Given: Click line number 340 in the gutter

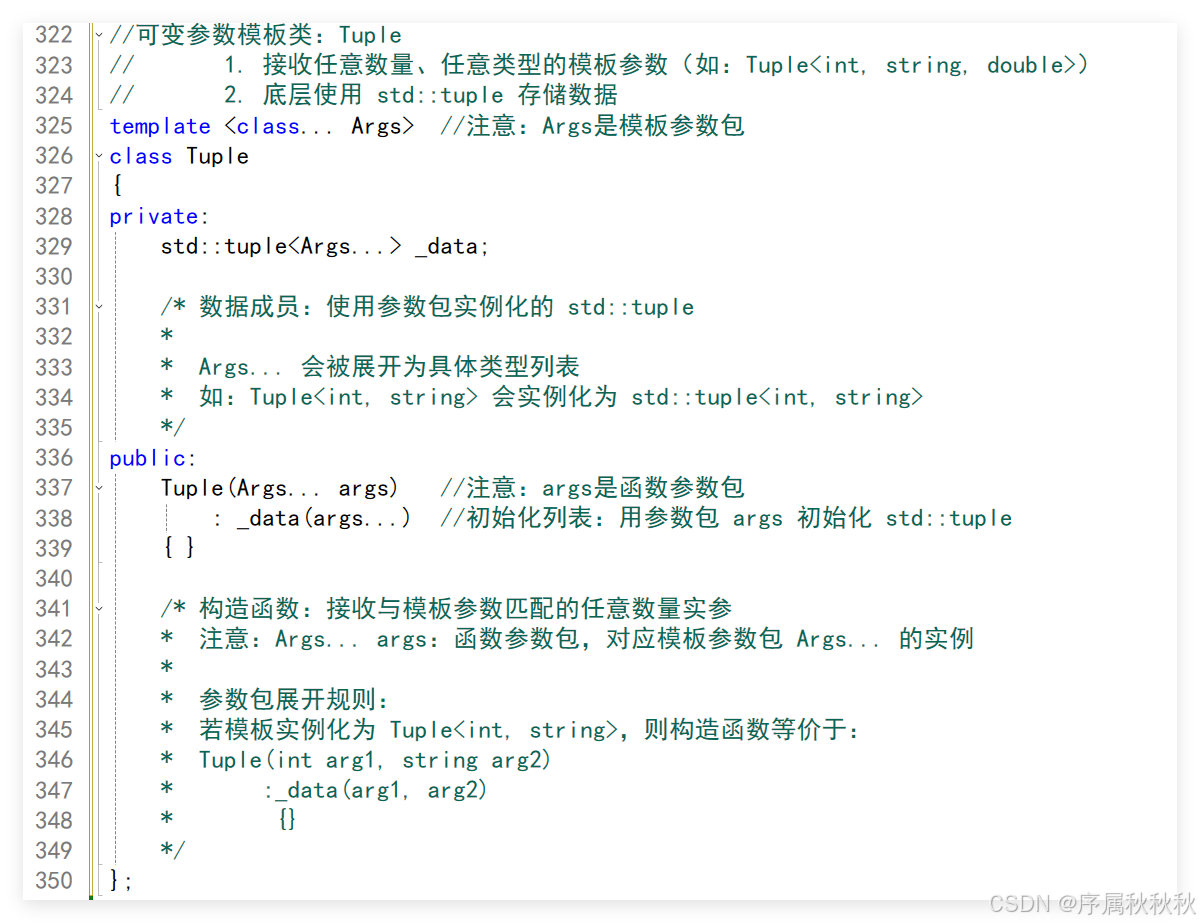Looking at the screenshot, I should point(54,579).
